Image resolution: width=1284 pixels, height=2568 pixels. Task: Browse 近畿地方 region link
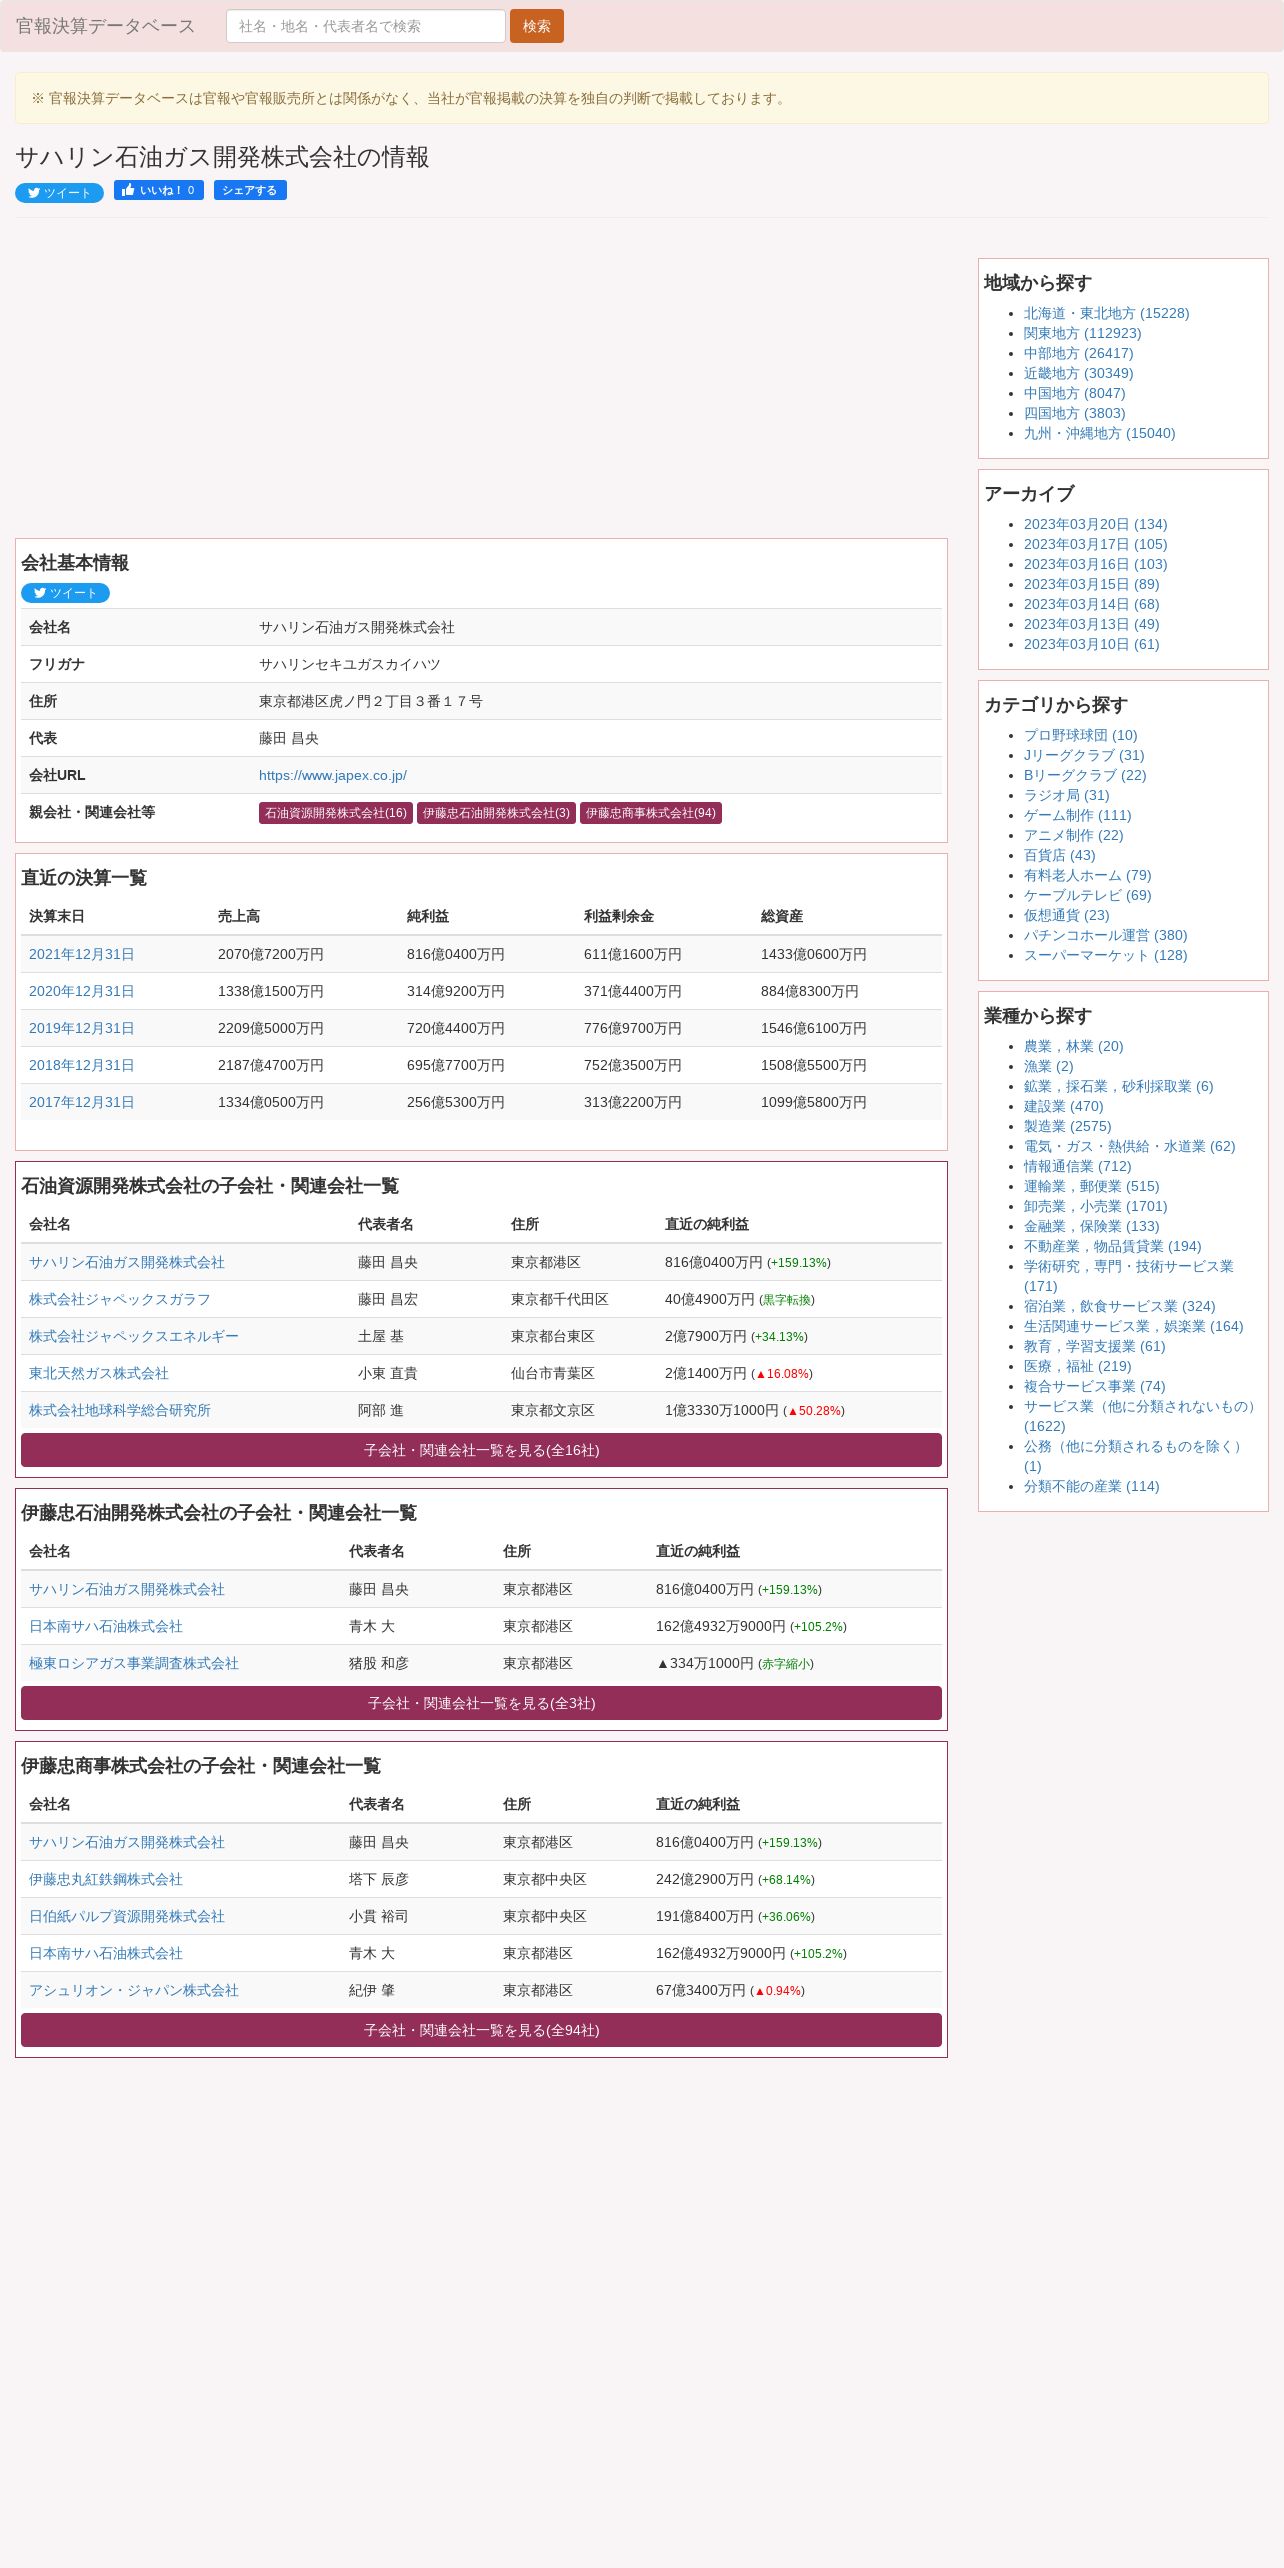(1078, 373)
